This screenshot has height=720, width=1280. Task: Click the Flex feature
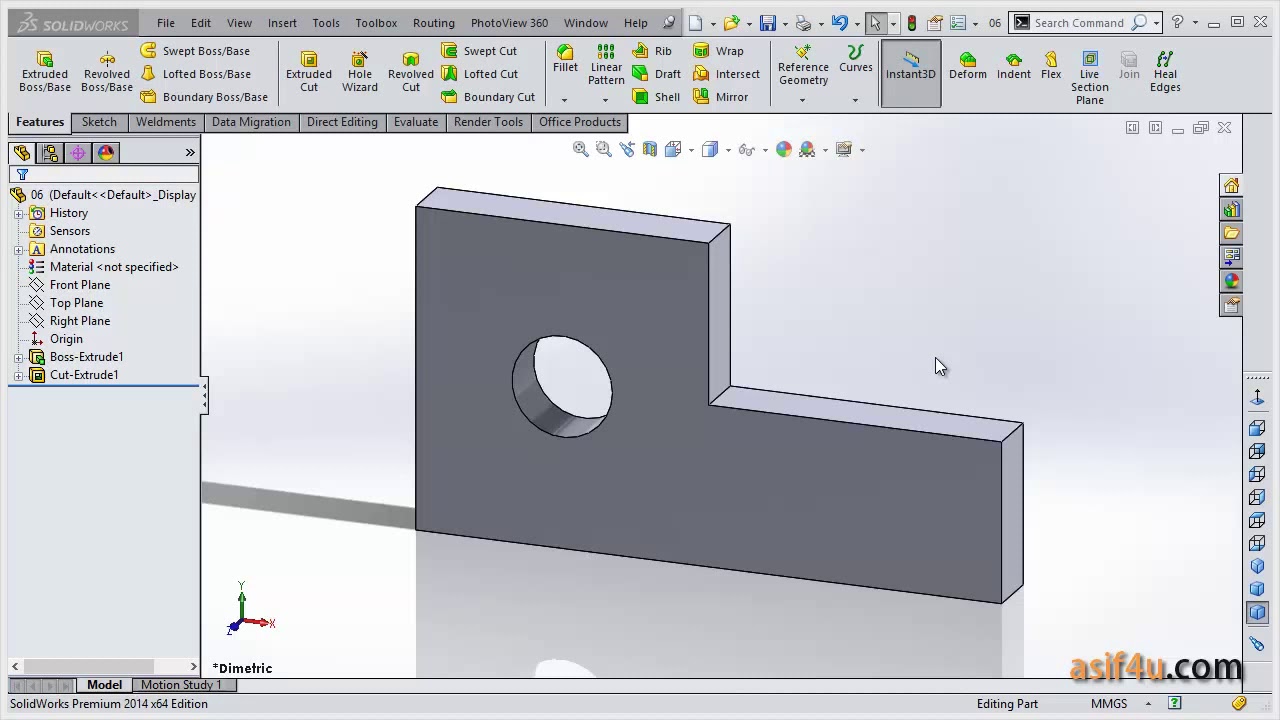click(1051, 66)
